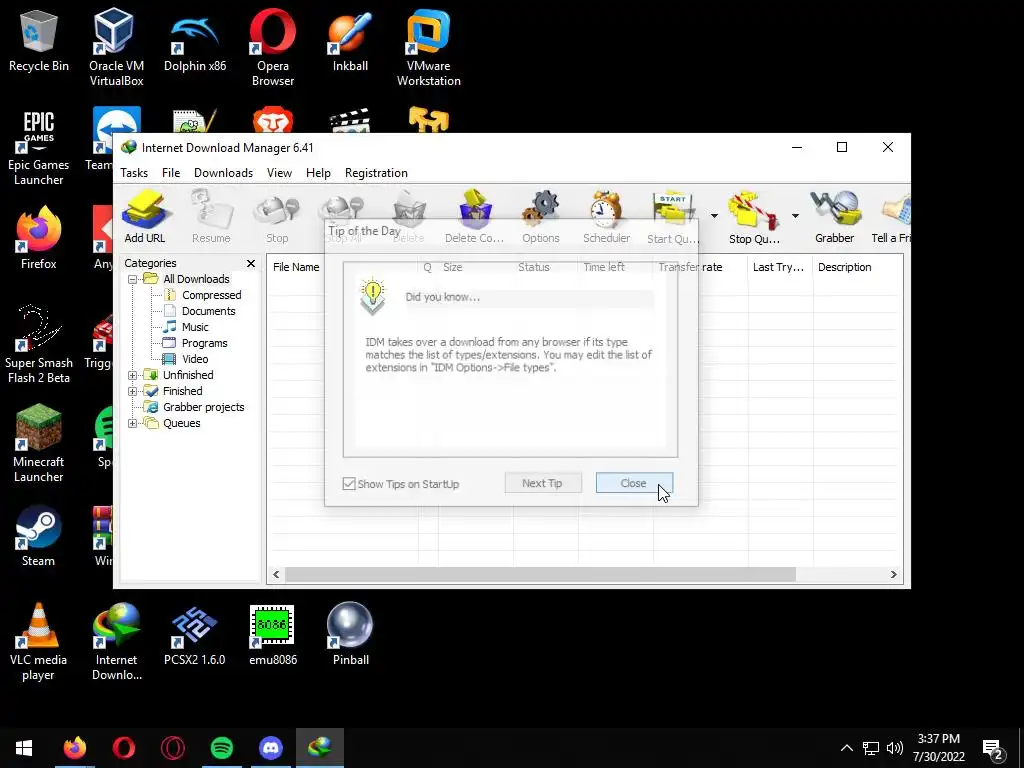Open Start Queue dropdown arrow
Screen dimensions: 1024x768
pyautogui.click(x=714, y=216)
